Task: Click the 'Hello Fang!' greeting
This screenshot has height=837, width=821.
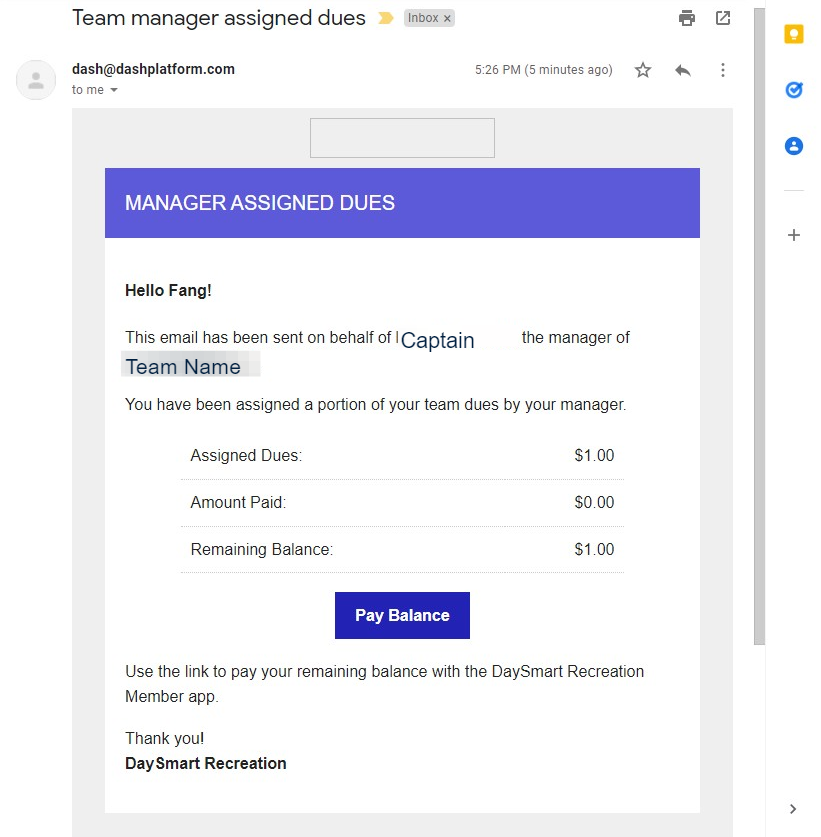Action: 168,290
